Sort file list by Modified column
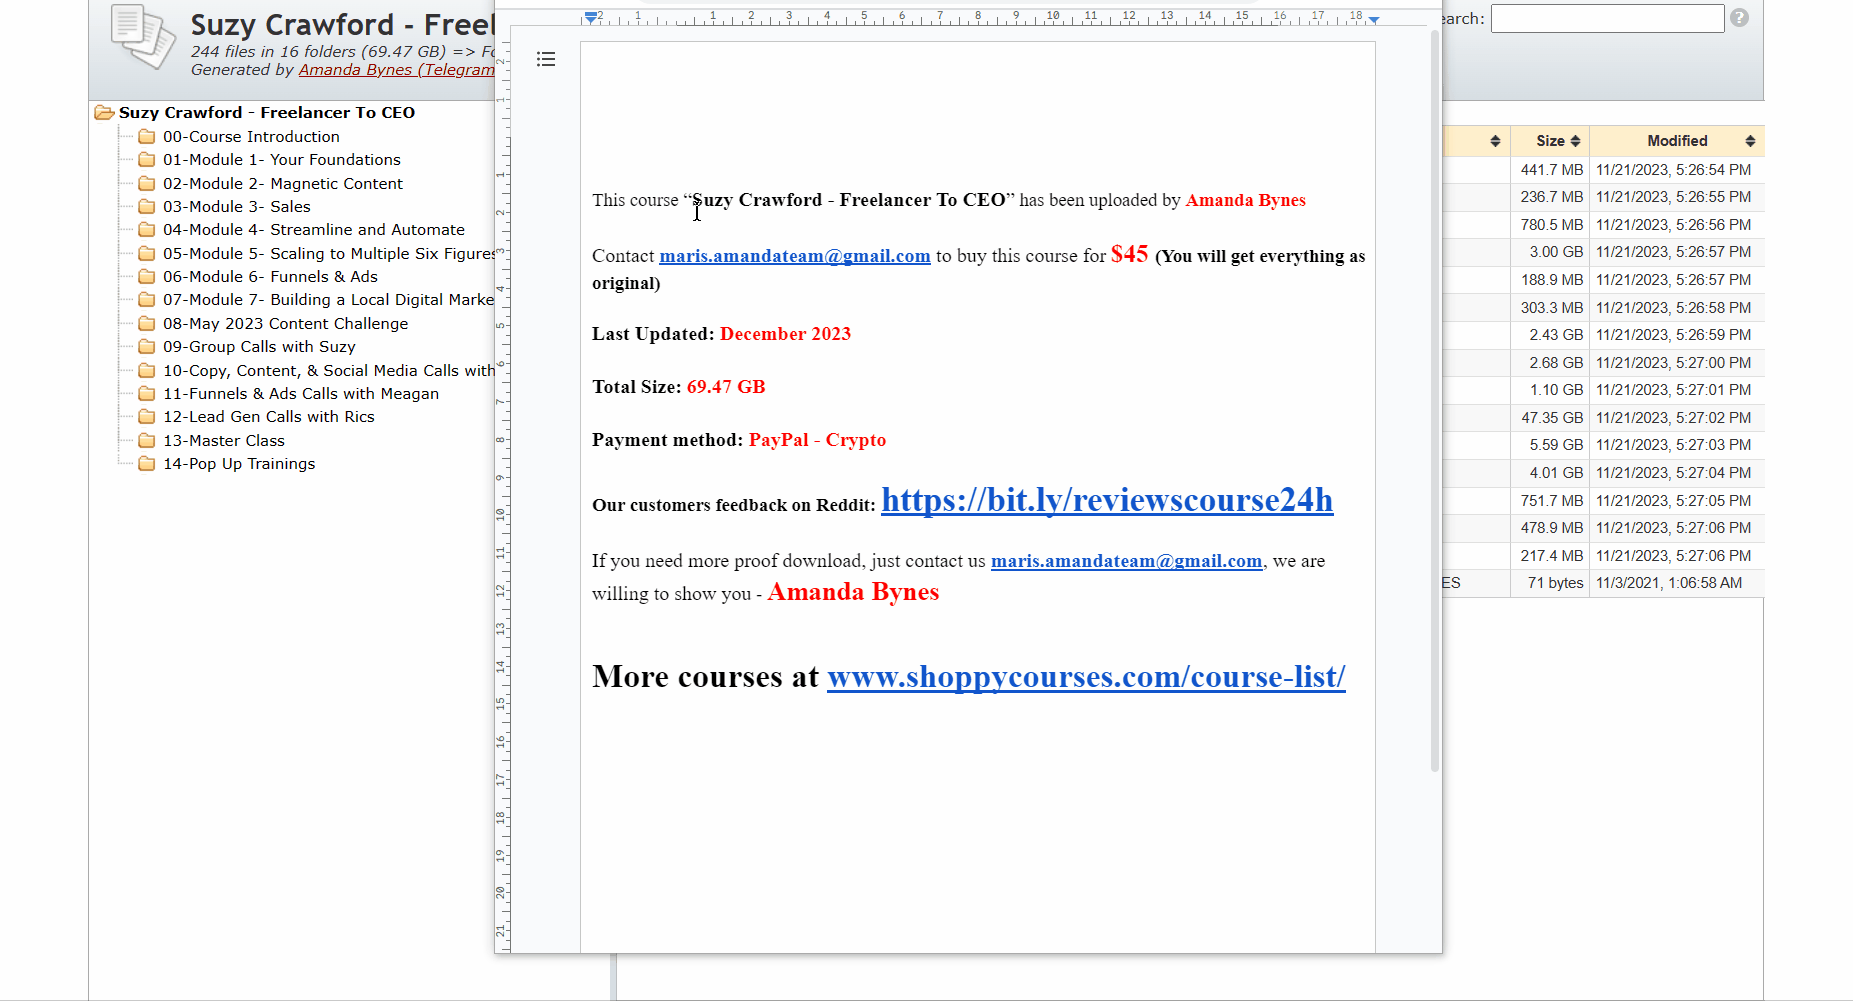 point(1676,141)
